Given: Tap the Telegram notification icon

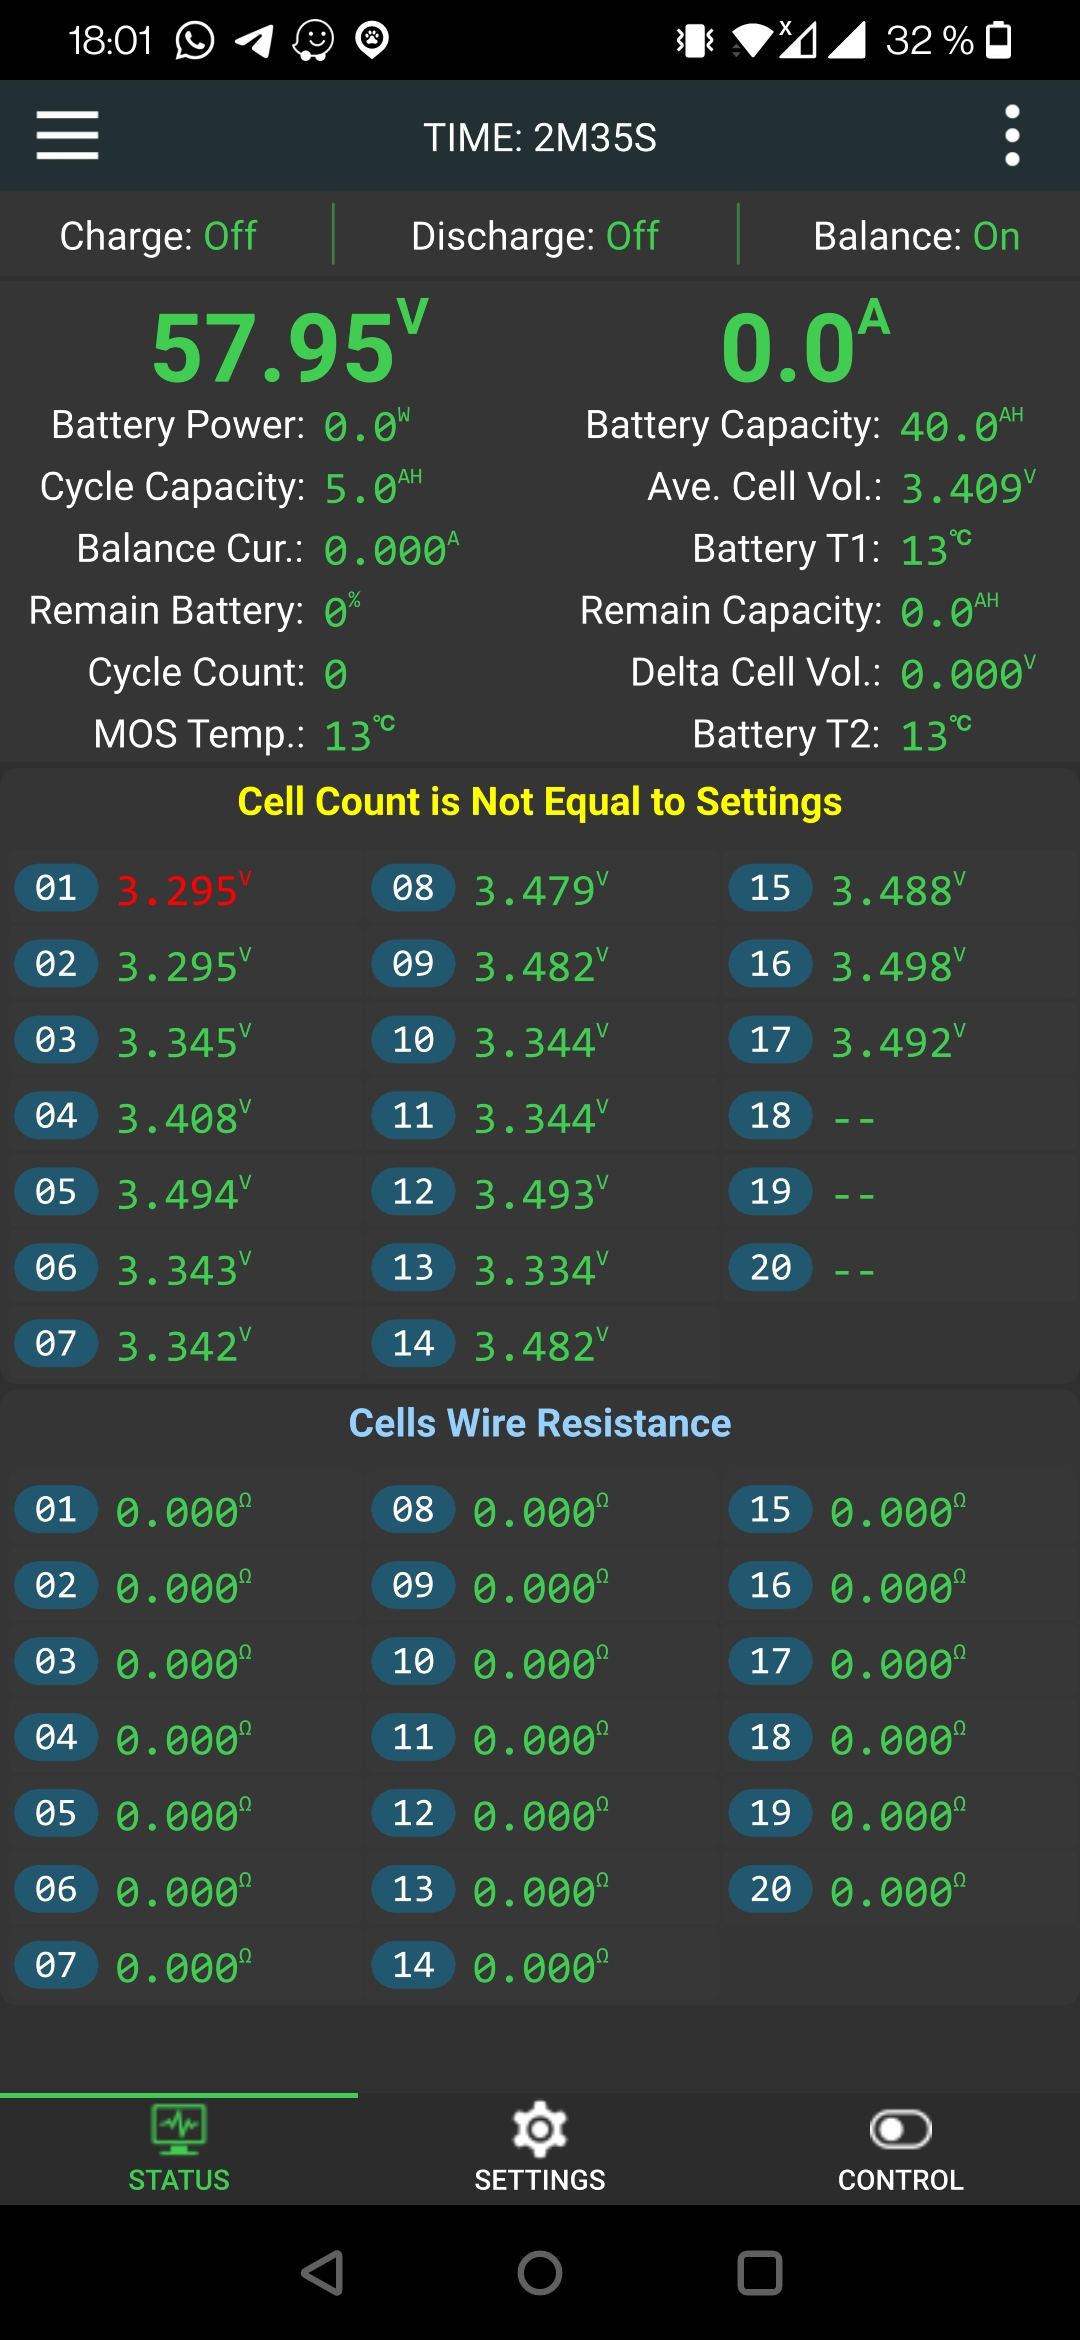Looking at the screenshot, I should point(254,41).
